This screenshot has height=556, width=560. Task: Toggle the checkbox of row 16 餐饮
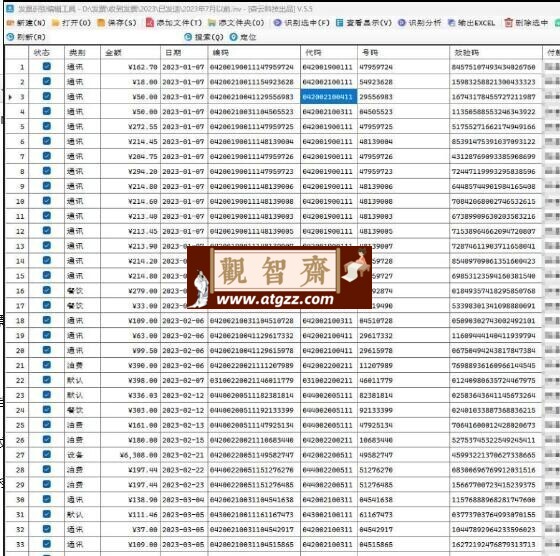46,290
